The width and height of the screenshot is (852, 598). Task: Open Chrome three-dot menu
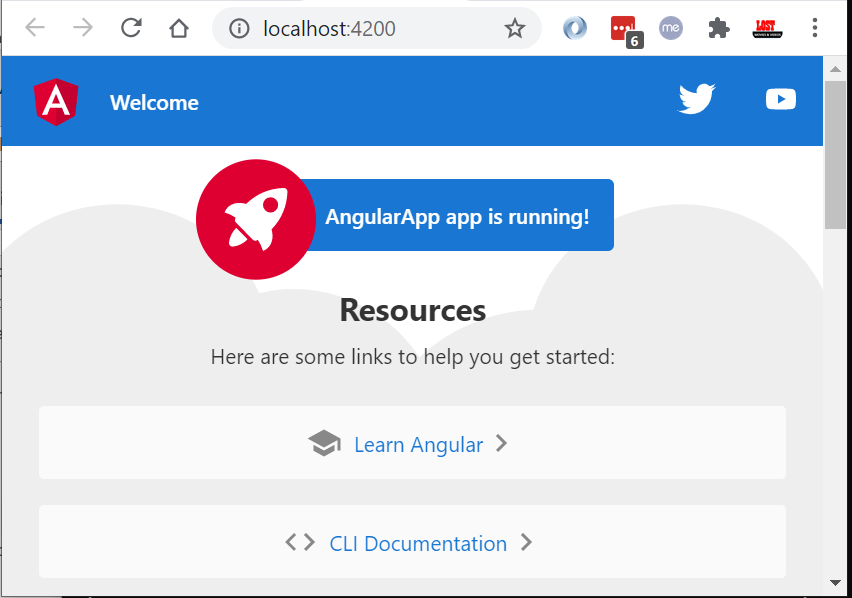(815, 28)
